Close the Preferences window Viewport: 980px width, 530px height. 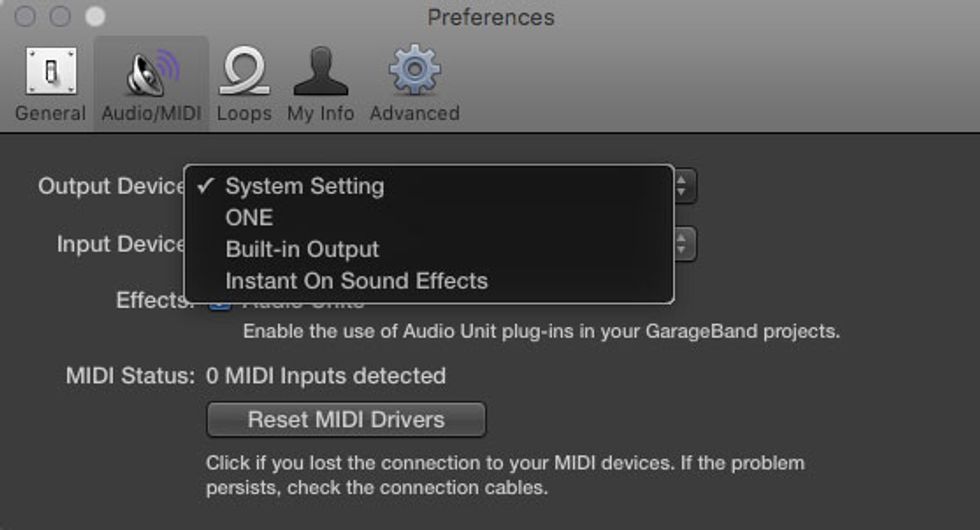click(x=25, y=16)
